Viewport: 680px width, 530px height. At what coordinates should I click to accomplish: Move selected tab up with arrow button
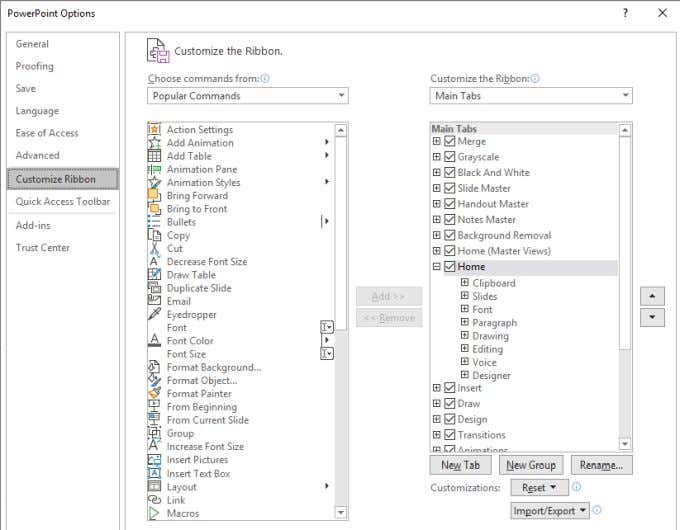tap(652, 296)
